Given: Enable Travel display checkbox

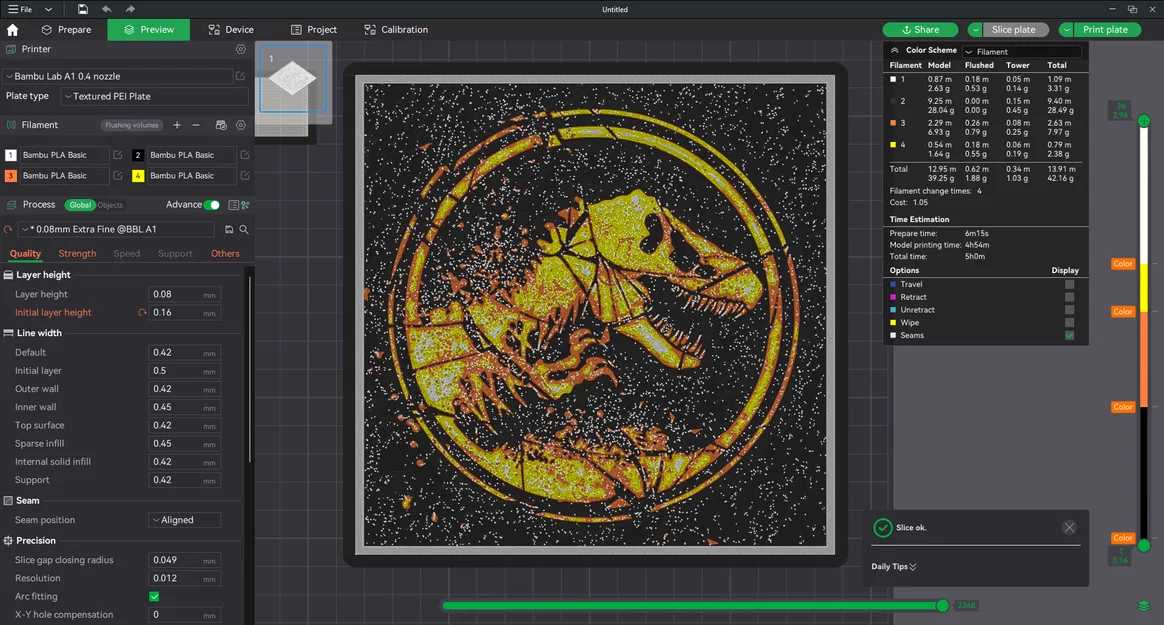Looking at the screenshot, I should 1070,283.
